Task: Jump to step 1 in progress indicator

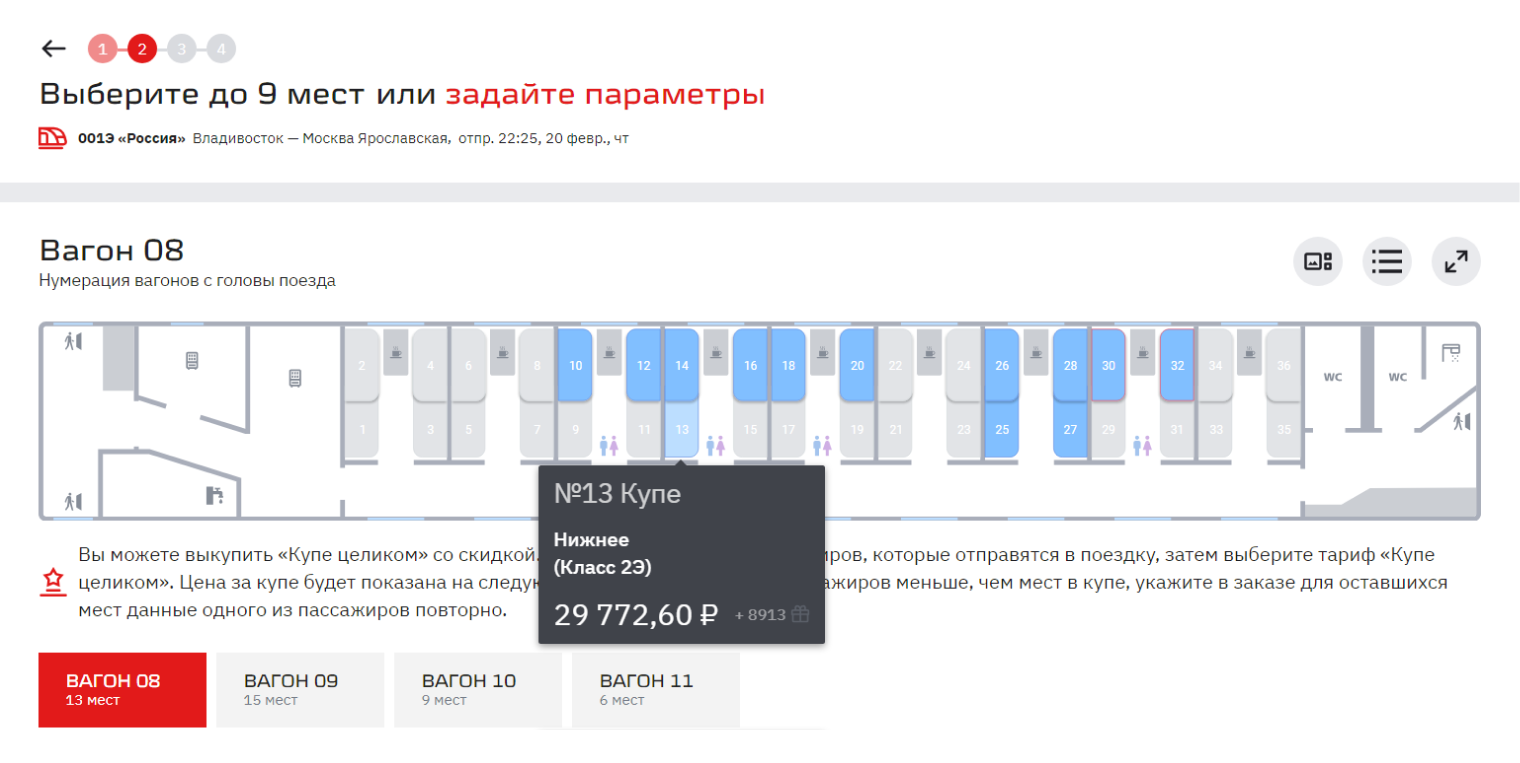Action: 102,48
